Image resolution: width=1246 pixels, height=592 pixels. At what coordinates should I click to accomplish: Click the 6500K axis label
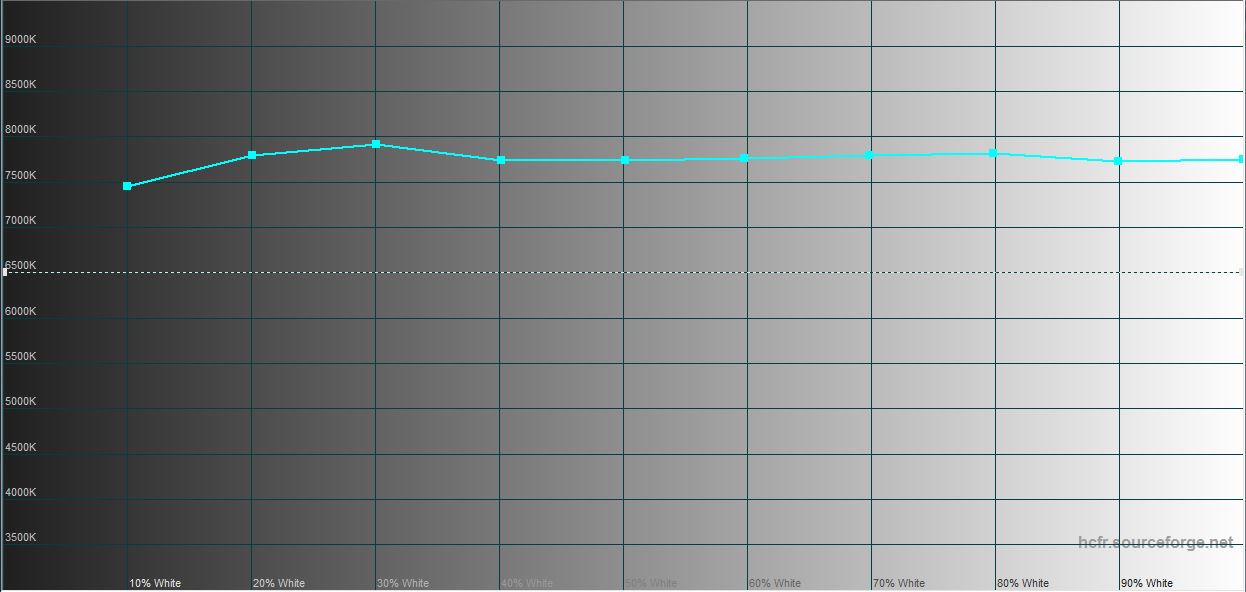(21, 265)
